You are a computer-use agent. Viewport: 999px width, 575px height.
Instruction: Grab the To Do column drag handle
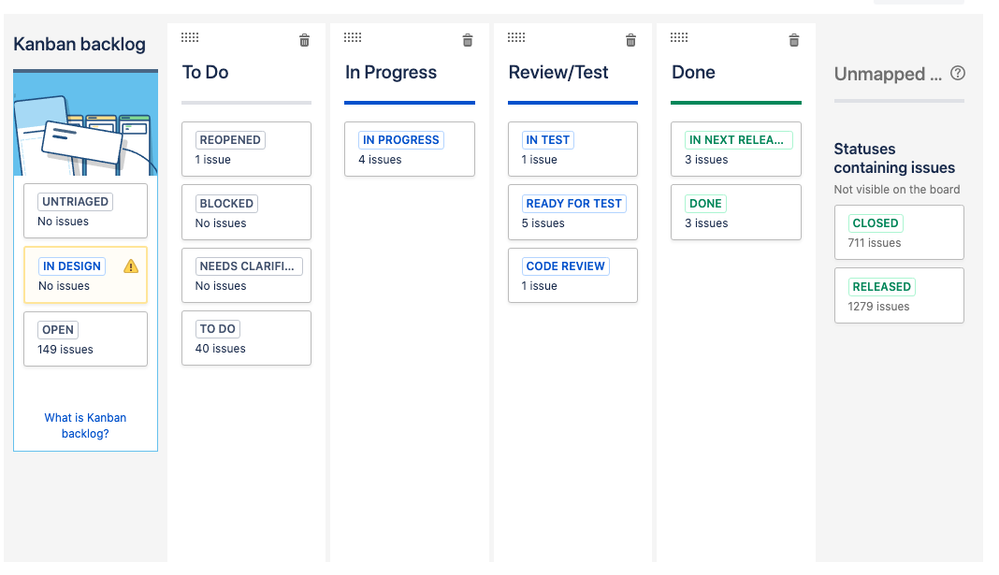(x=190, y=37)
